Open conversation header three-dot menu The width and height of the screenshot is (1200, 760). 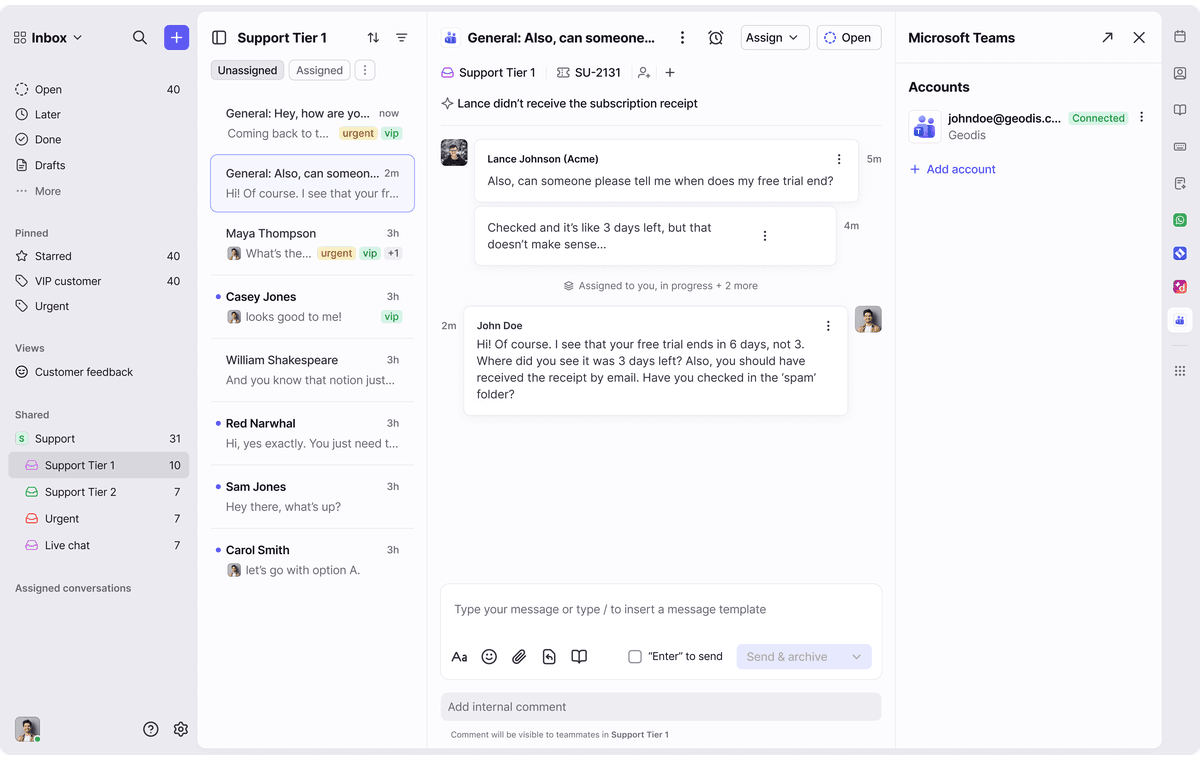(x=683, y=38)
